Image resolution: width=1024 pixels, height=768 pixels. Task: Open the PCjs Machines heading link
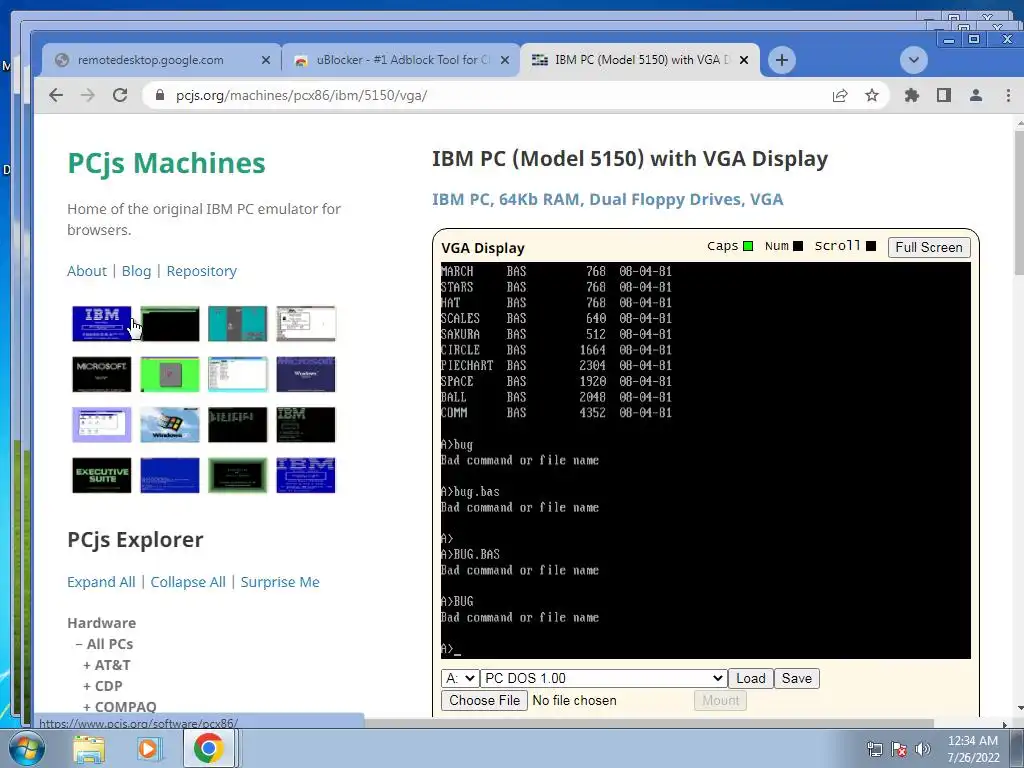point(167,163)
